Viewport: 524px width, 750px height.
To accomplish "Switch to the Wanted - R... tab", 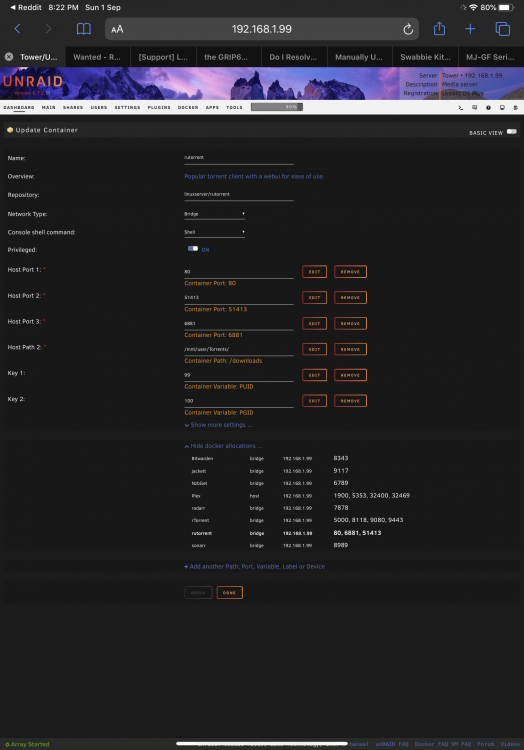I will coord(98,57).
